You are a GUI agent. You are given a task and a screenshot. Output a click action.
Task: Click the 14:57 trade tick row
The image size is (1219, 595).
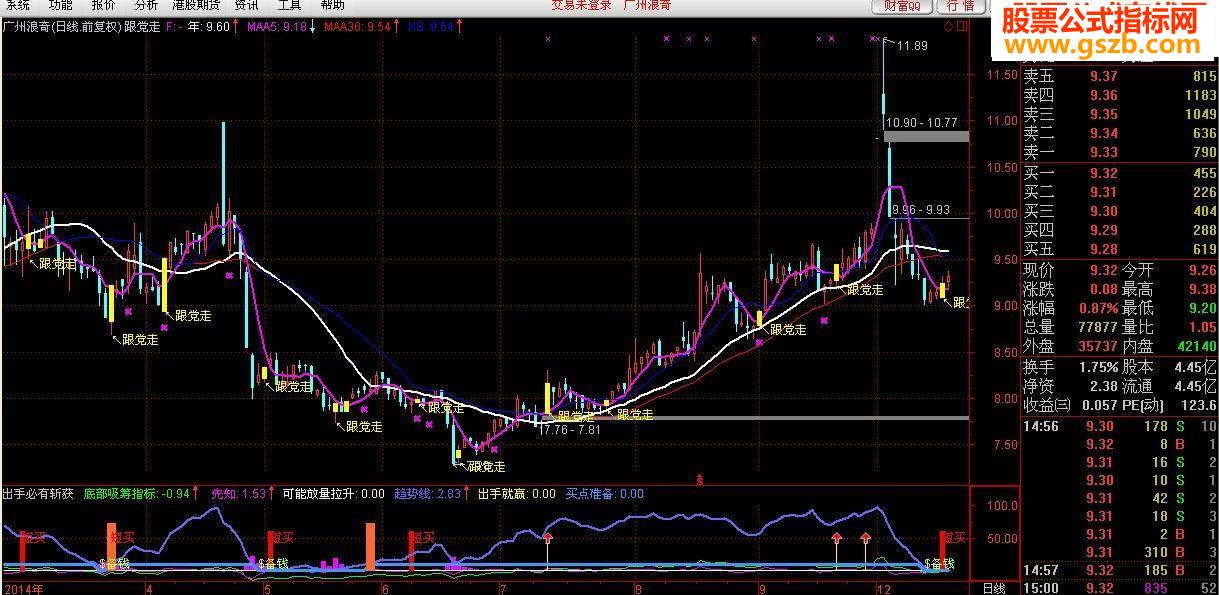click(x=1120, y=570)
